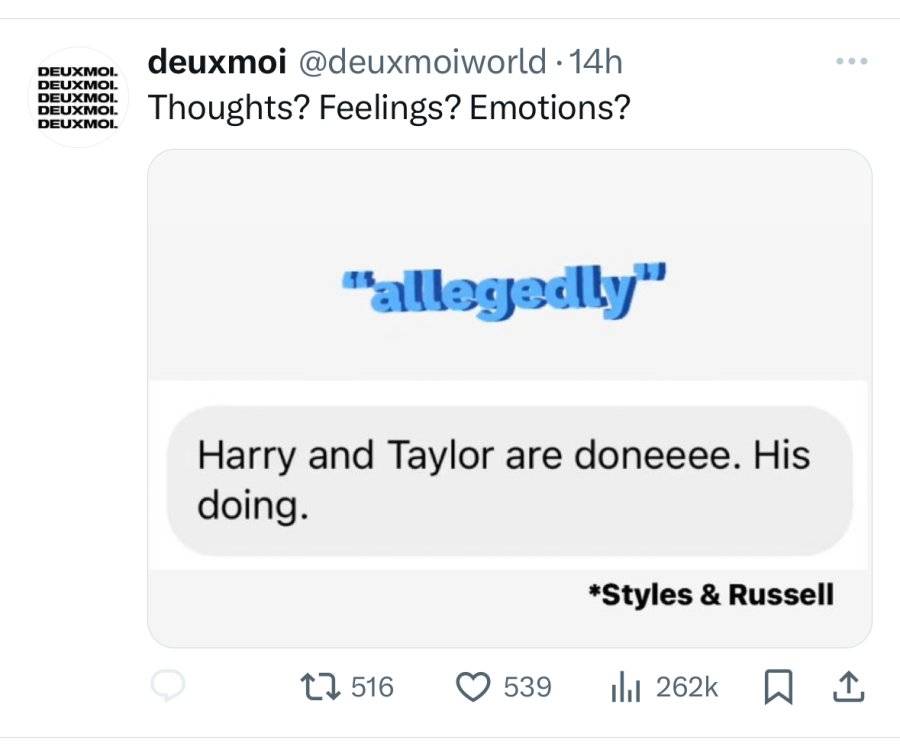The width and height of the screenshot is (900, 756).
Task: Click the 262k views count
Action: (686, 687)
